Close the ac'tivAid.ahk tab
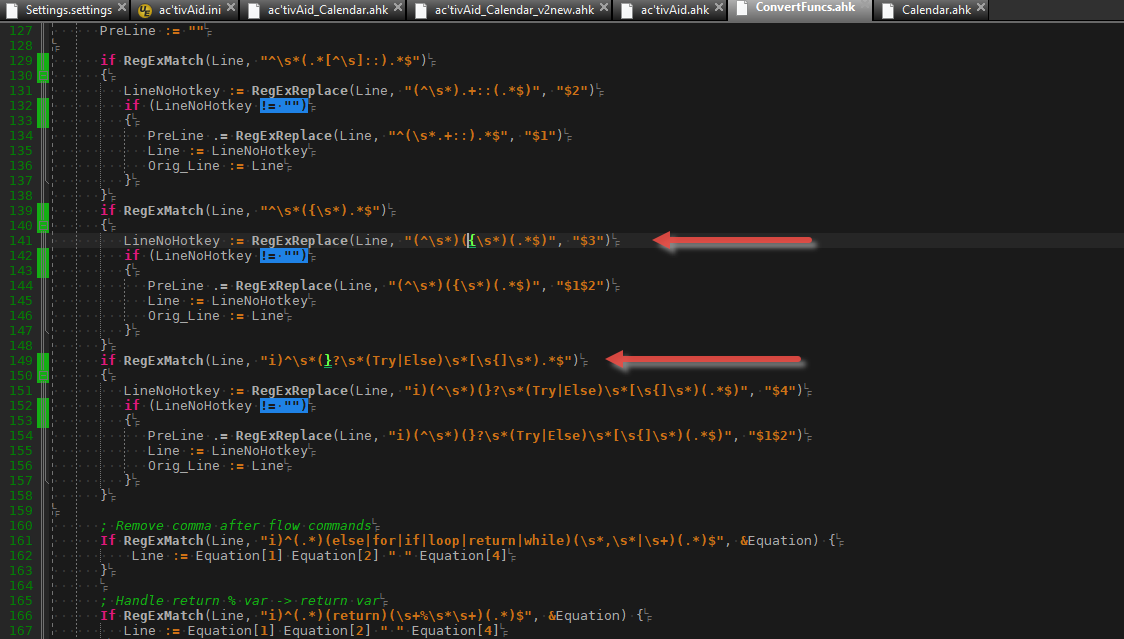 click(720, 10)
